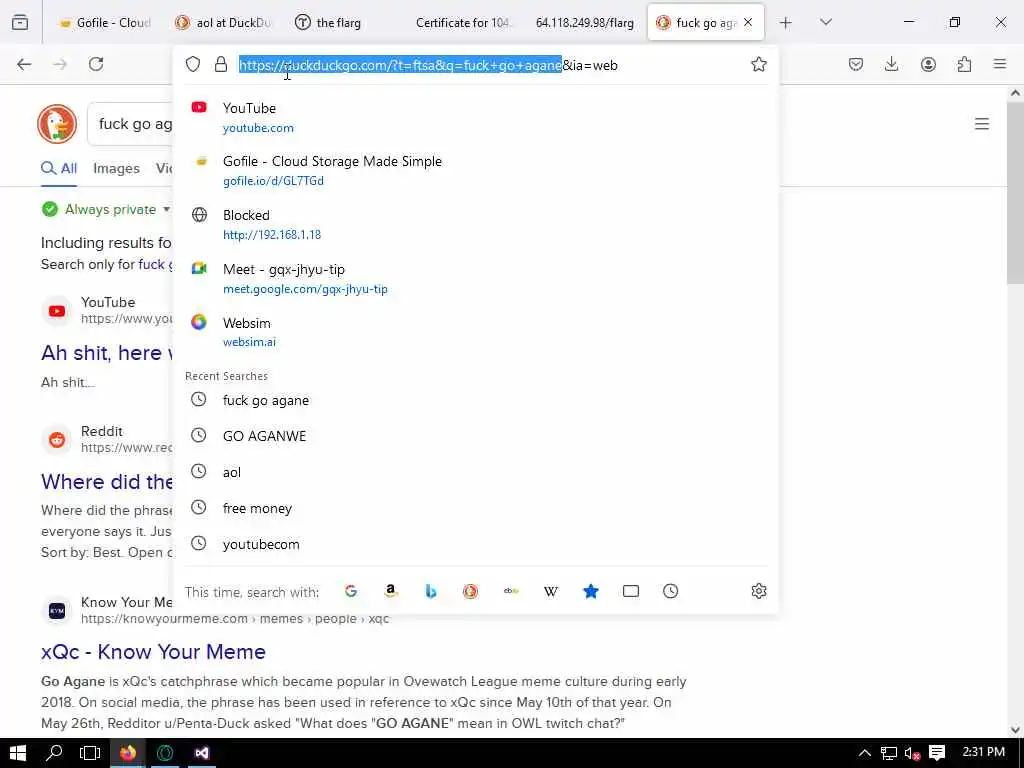Open the Downloads panel
Screen dimensions: 1024x768
tap(891, 64)
